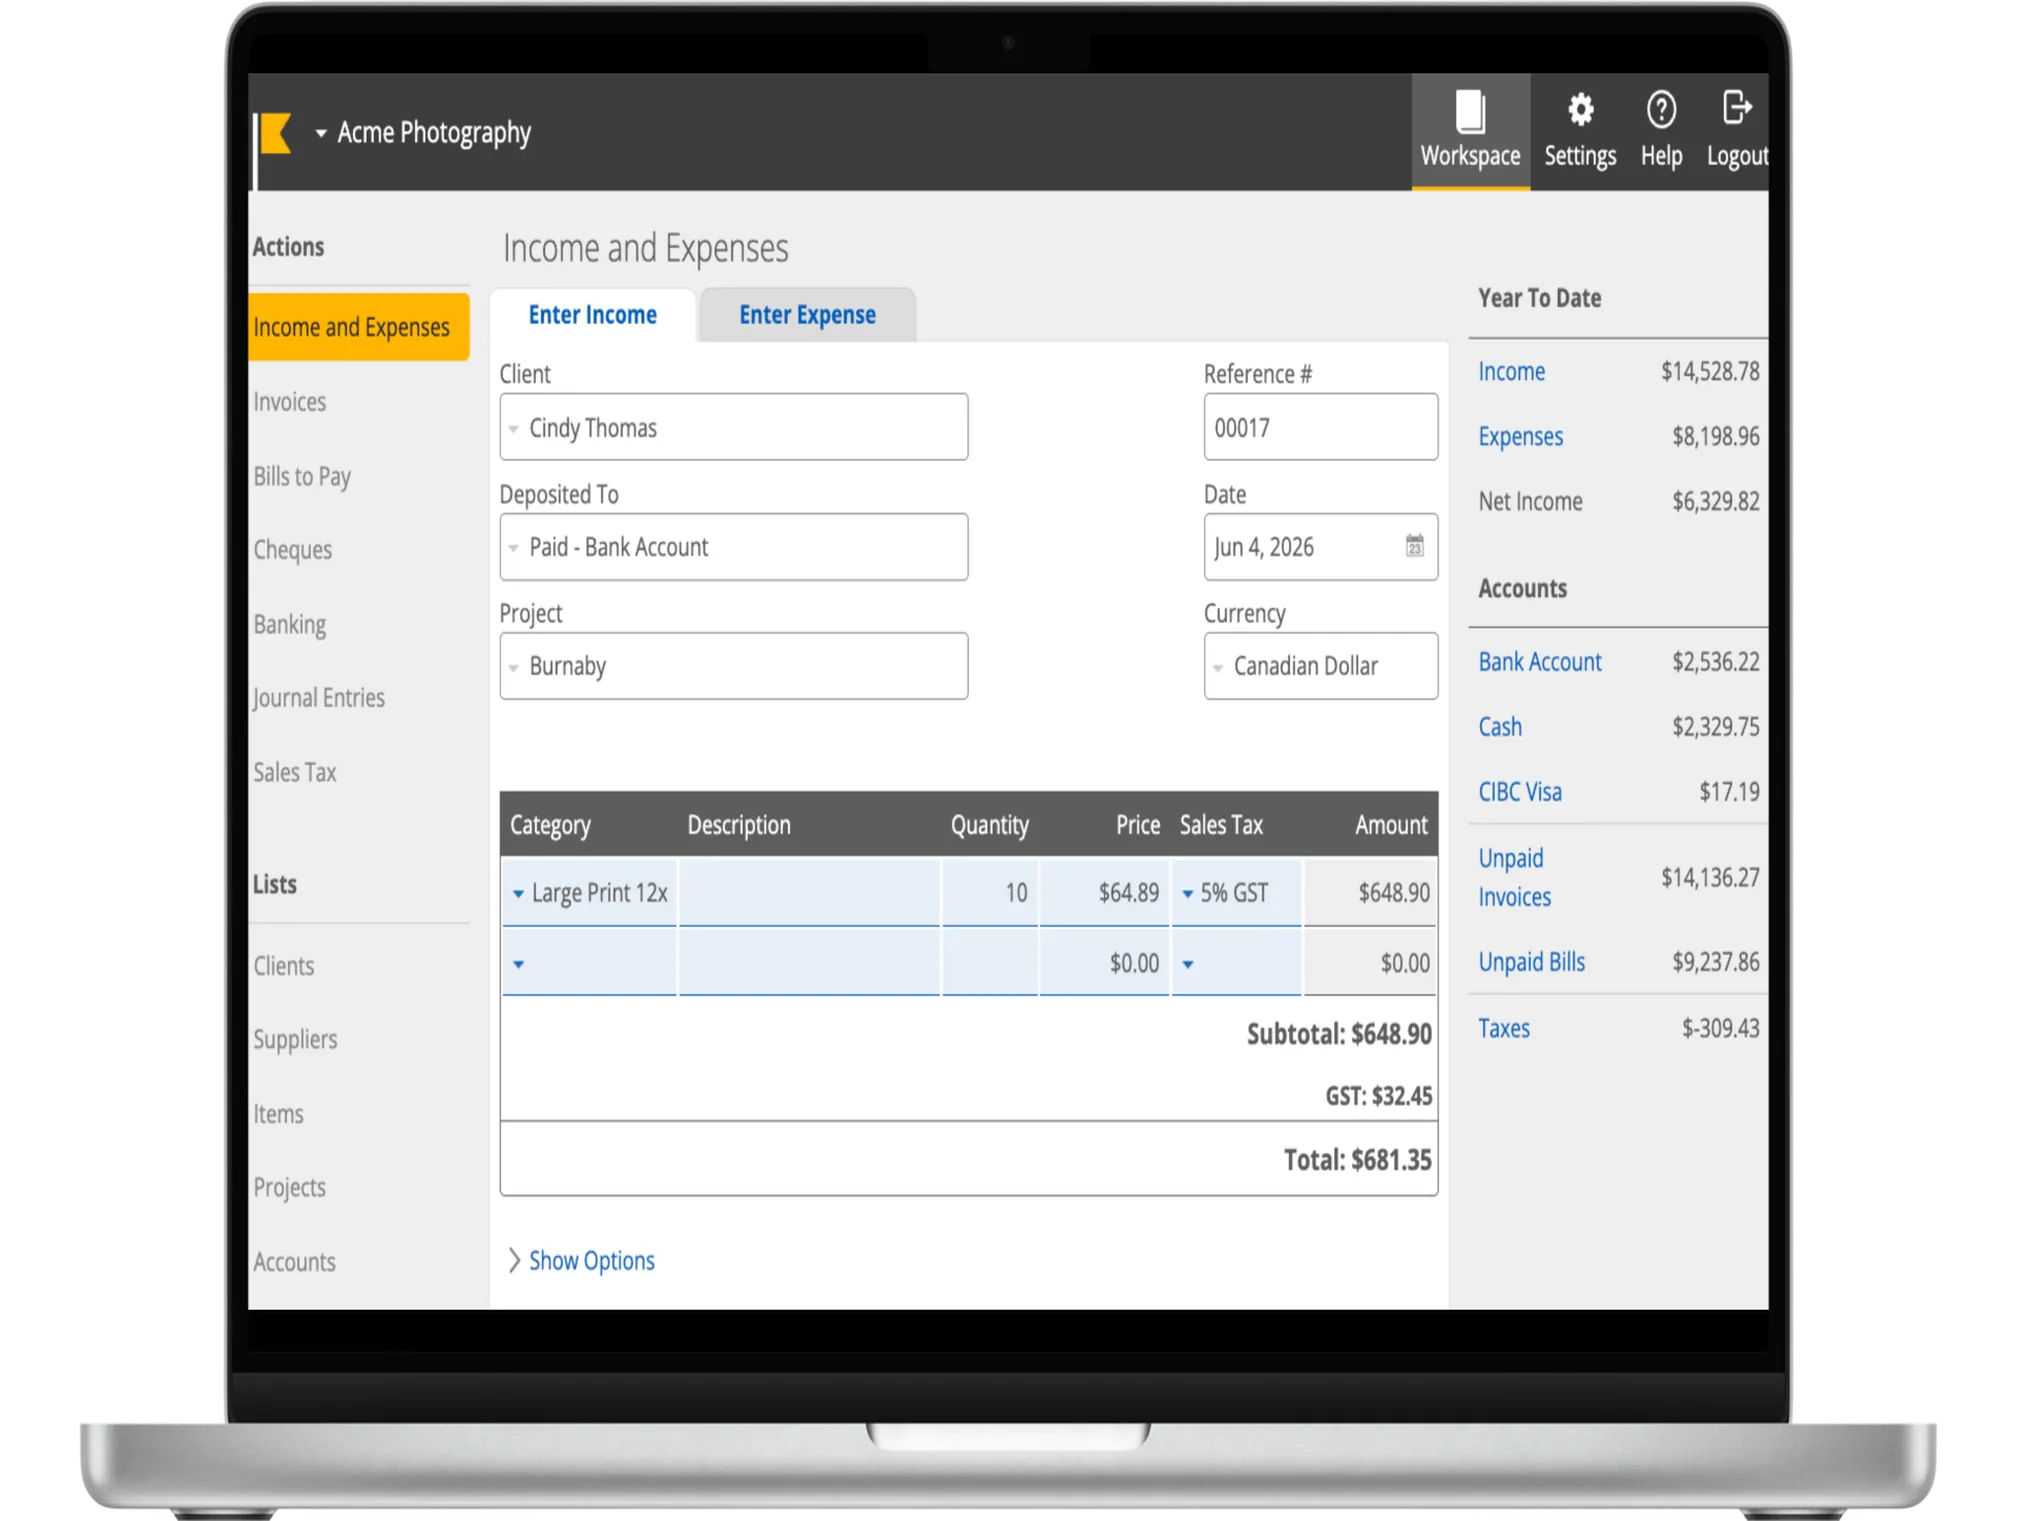2017x1521 pixels.
Task: Open Category dropdown for Large Print 12x
Action: 518,894
